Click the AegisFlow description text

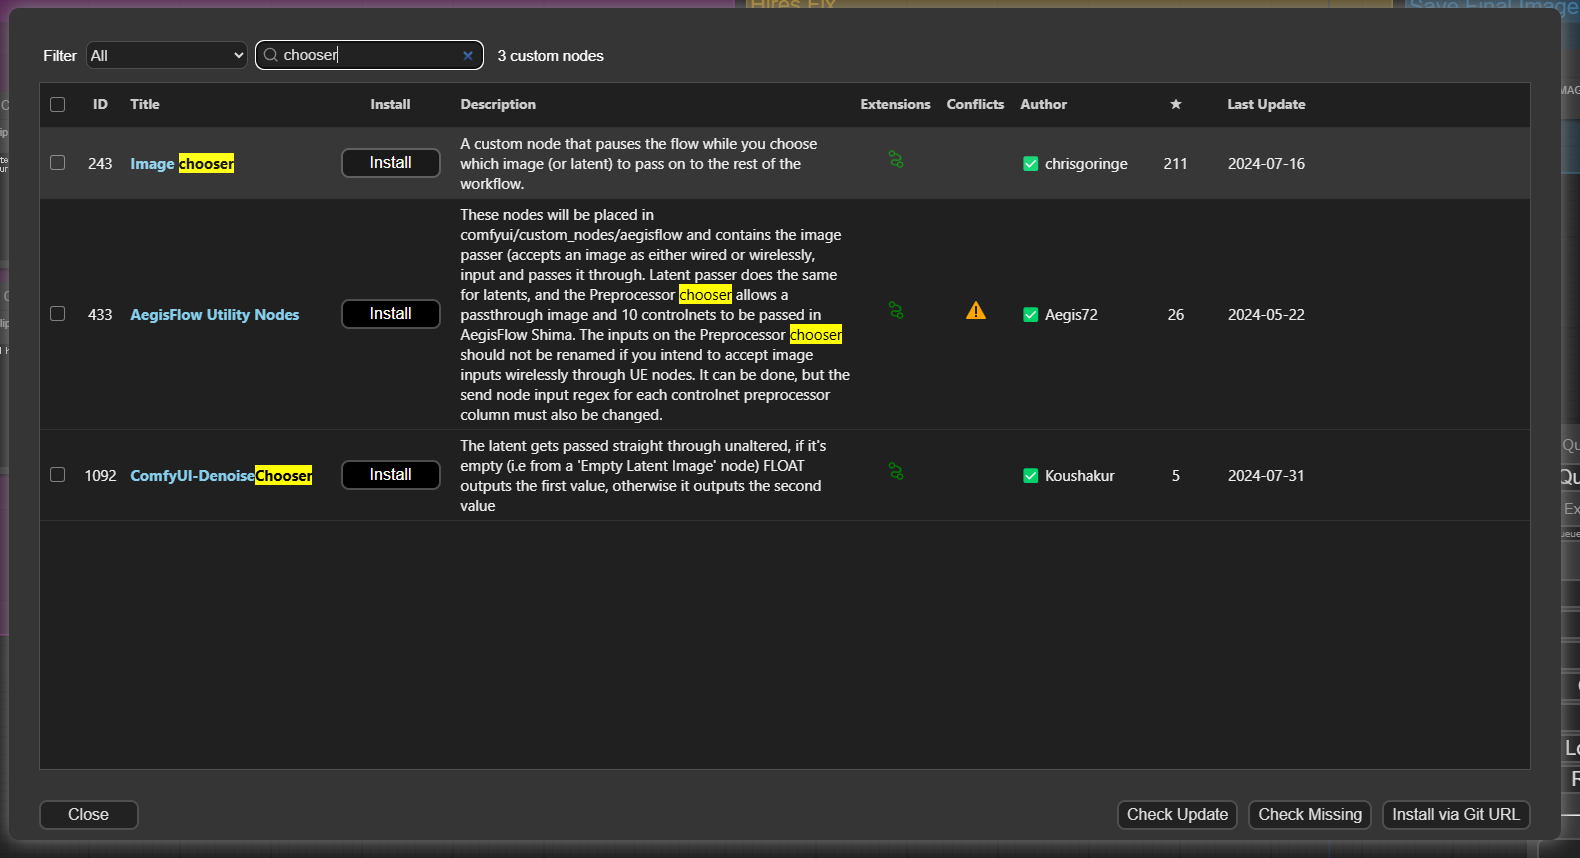click(655, 315)
